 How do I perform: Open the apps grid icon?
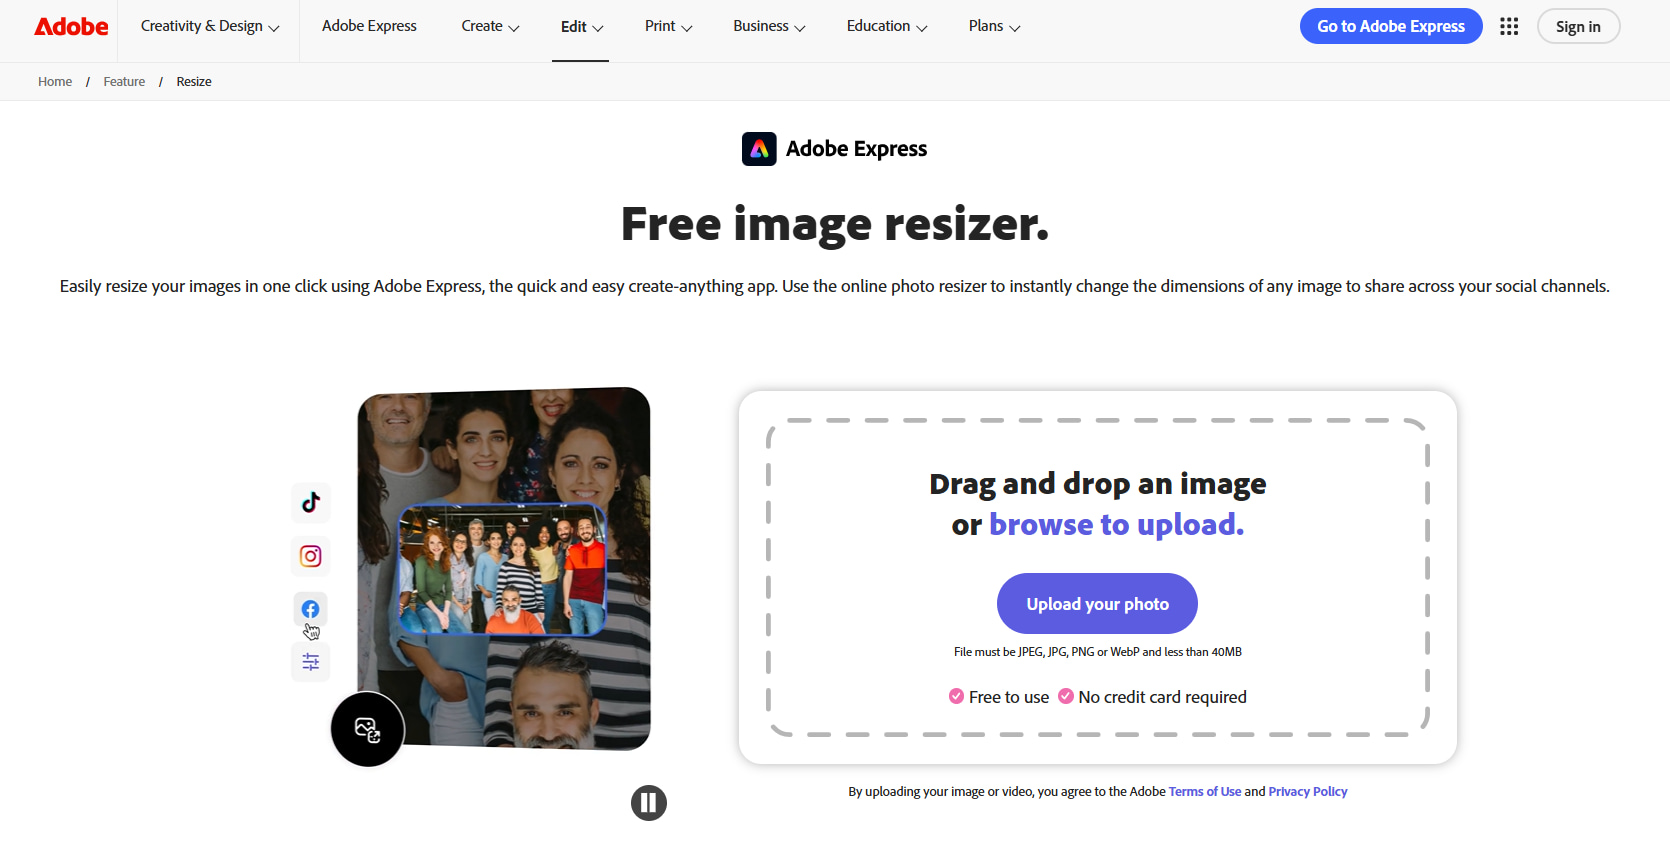click(1509, 27)
